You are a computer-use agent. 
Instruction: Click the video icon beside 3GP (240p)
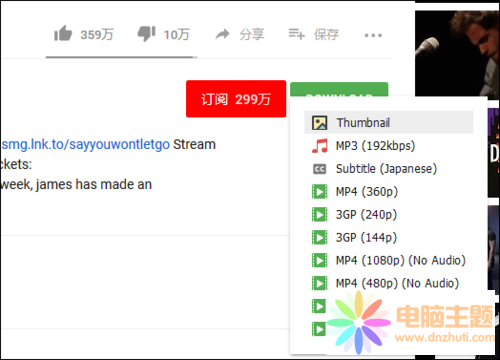(319, 215)
